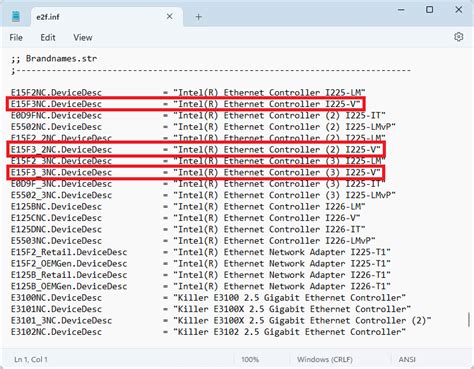Screen dimensions: 474x369
Task: Place cursor on E15F2NC.DeviceDesc line
Action: pyautogui.click(x=188, y=92)
